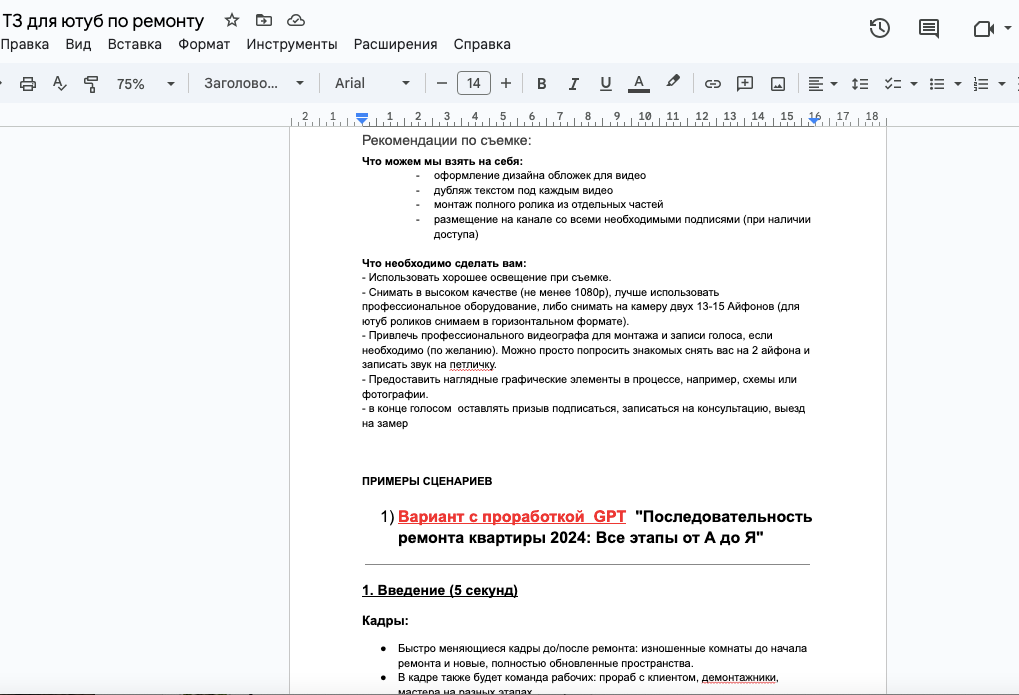Open the comments history icon

tap(929, 28)
